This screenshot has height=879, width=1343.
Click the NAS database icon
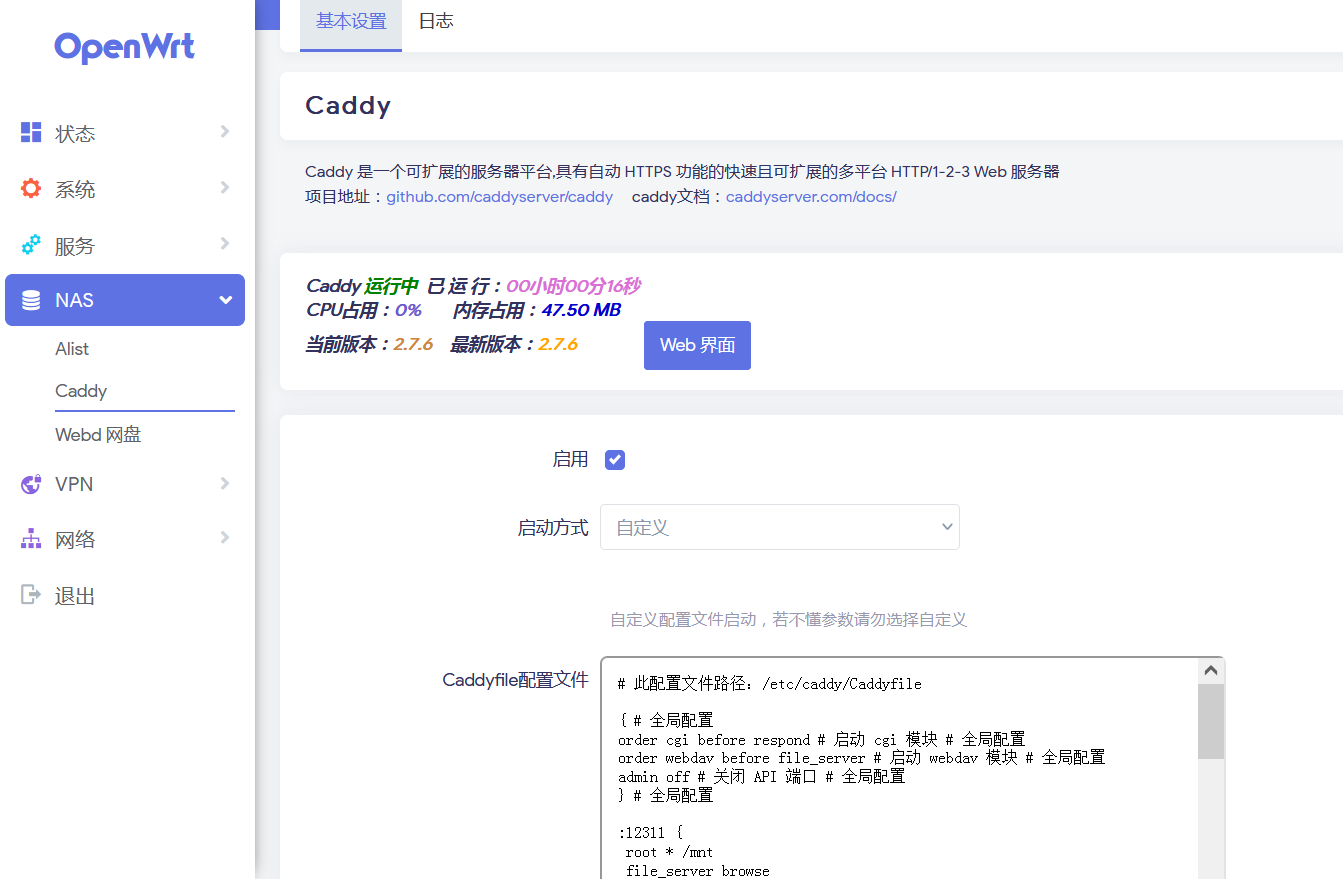[x=31, y=300]
